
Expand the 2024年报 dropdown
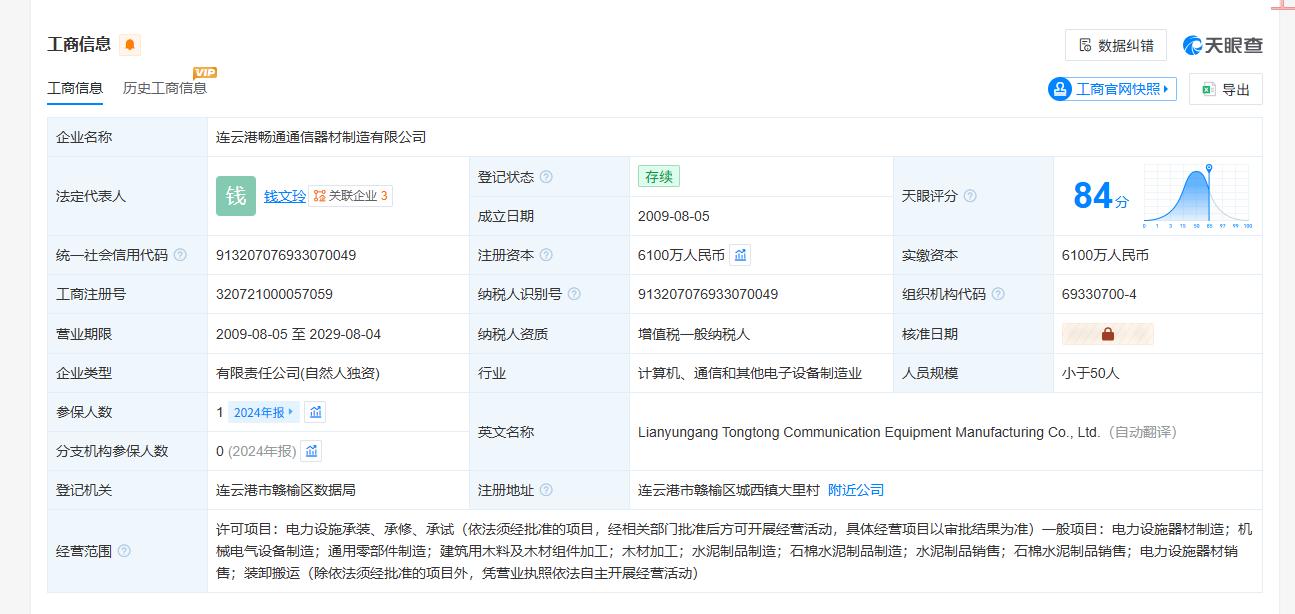click(264, 412)
